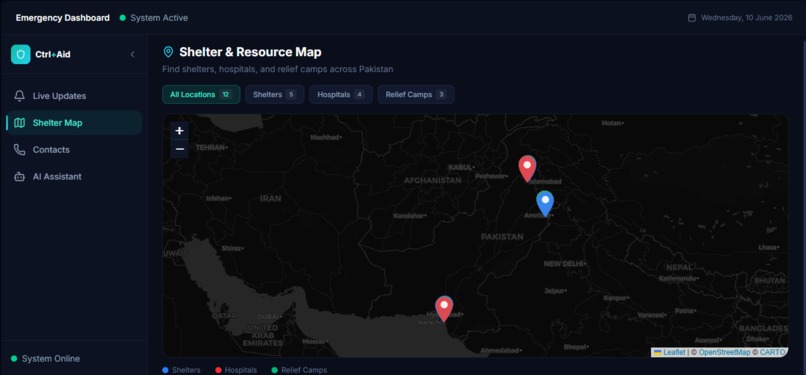The image size is (806, 375).
Task: Click the green System Online indicator dot
Action: [14, 359]
